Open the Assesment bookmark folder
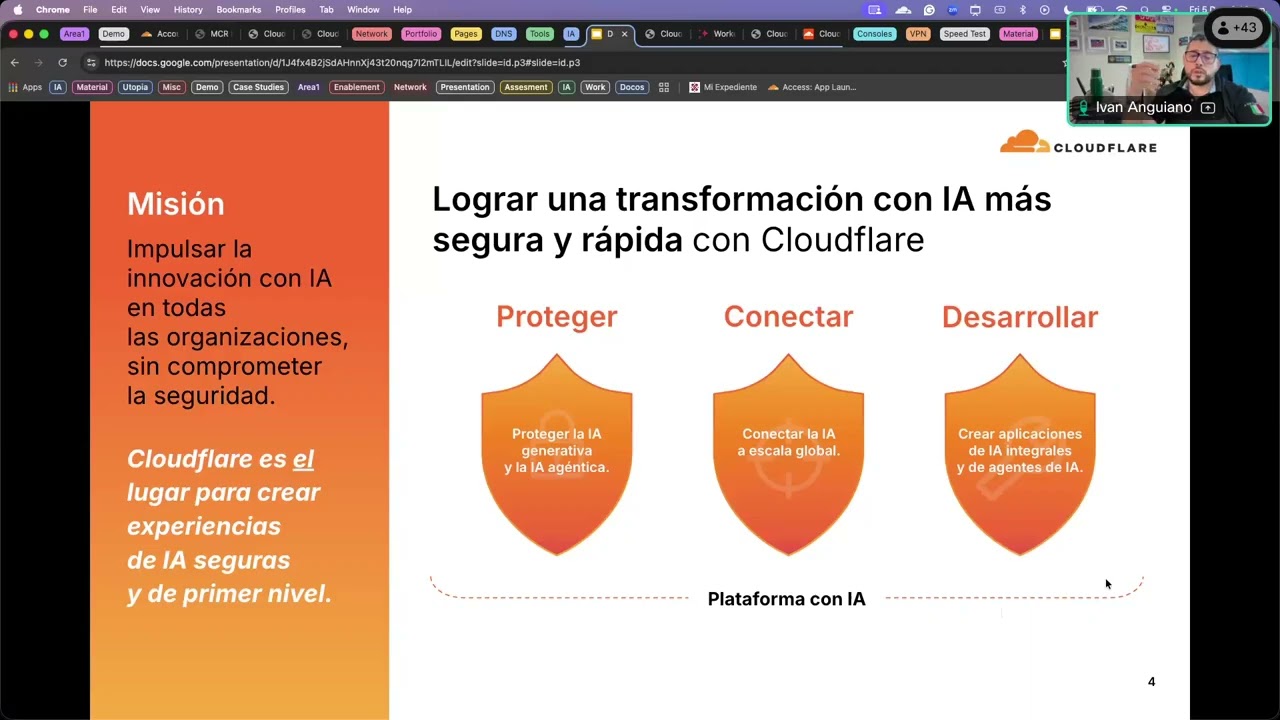This screenshot has width=1280, height=720. tap(526, 87)
